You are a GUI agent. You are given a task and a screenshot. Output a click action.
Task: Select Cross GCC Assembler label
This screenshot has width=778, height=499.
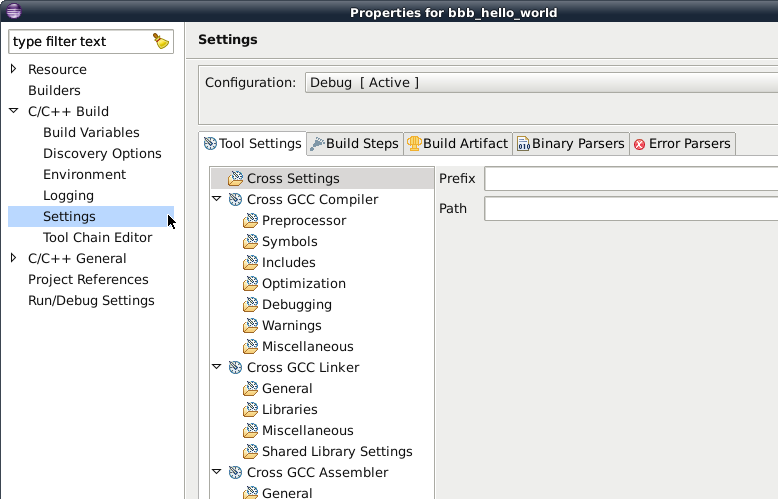click(x=318, y=472)
